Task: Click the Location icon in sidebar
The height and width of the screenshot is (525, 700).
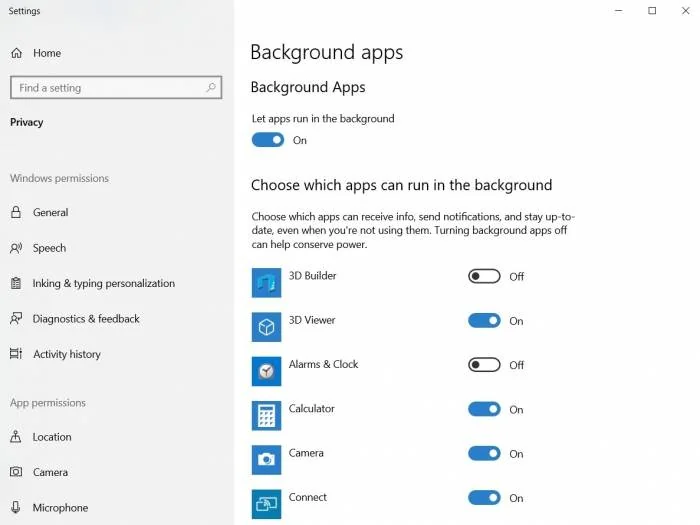Action: tap(16, 437)
